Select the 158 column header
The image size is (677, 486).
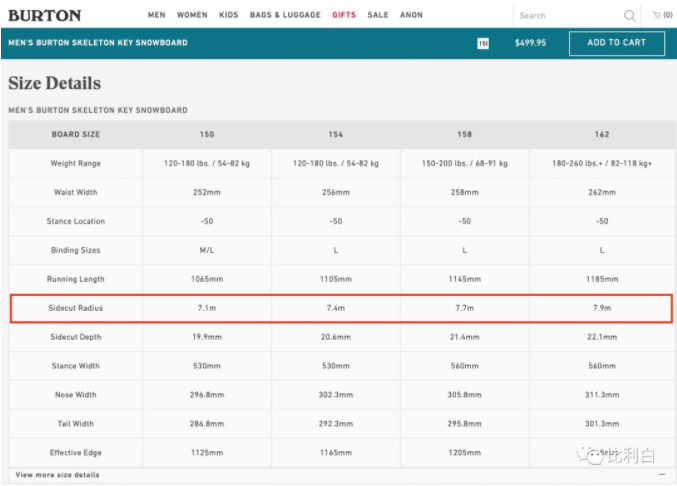(465, 134)
